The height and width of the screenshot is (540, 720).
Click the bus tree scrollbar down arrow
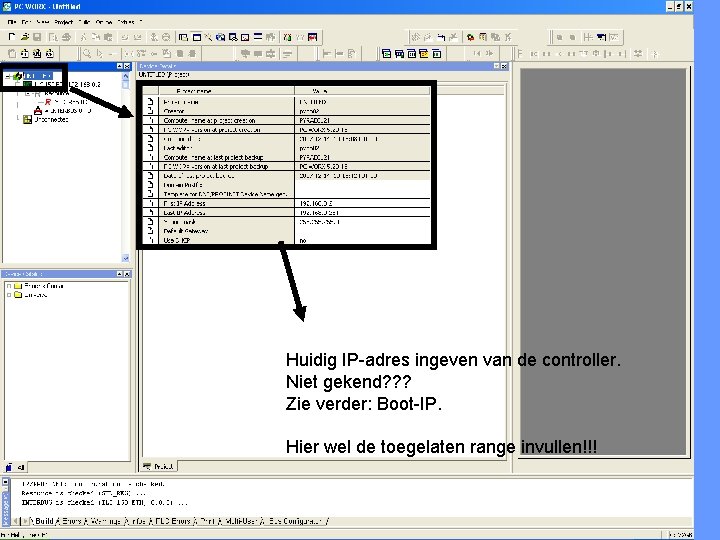125,258
